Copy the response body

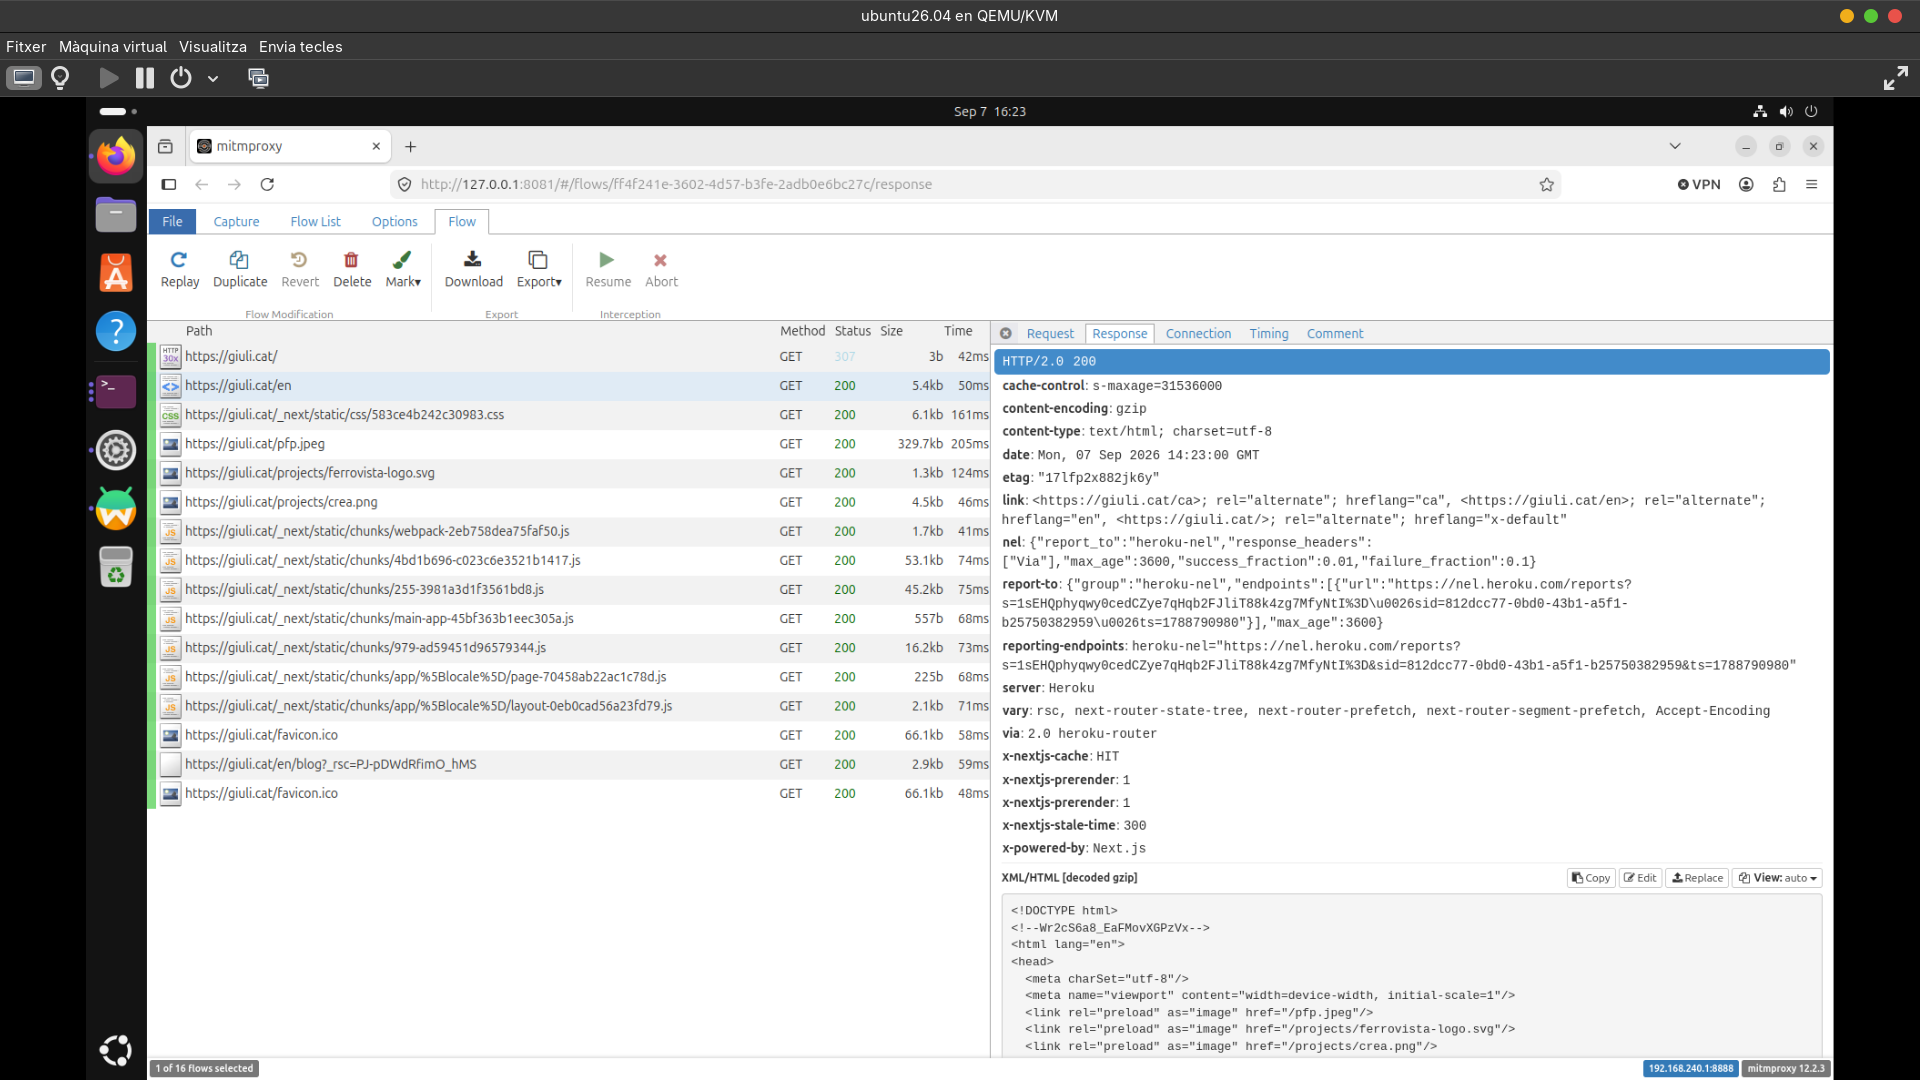pyautogui.click(x=1591, y=878)
